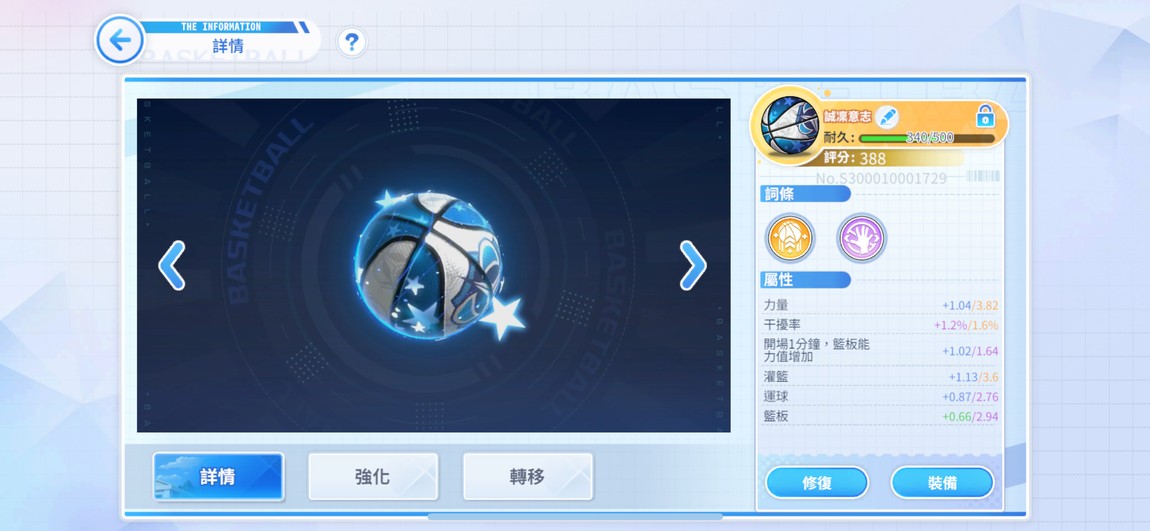
Task: View the orange trait badge under 詞條
Action: point(790,238)
